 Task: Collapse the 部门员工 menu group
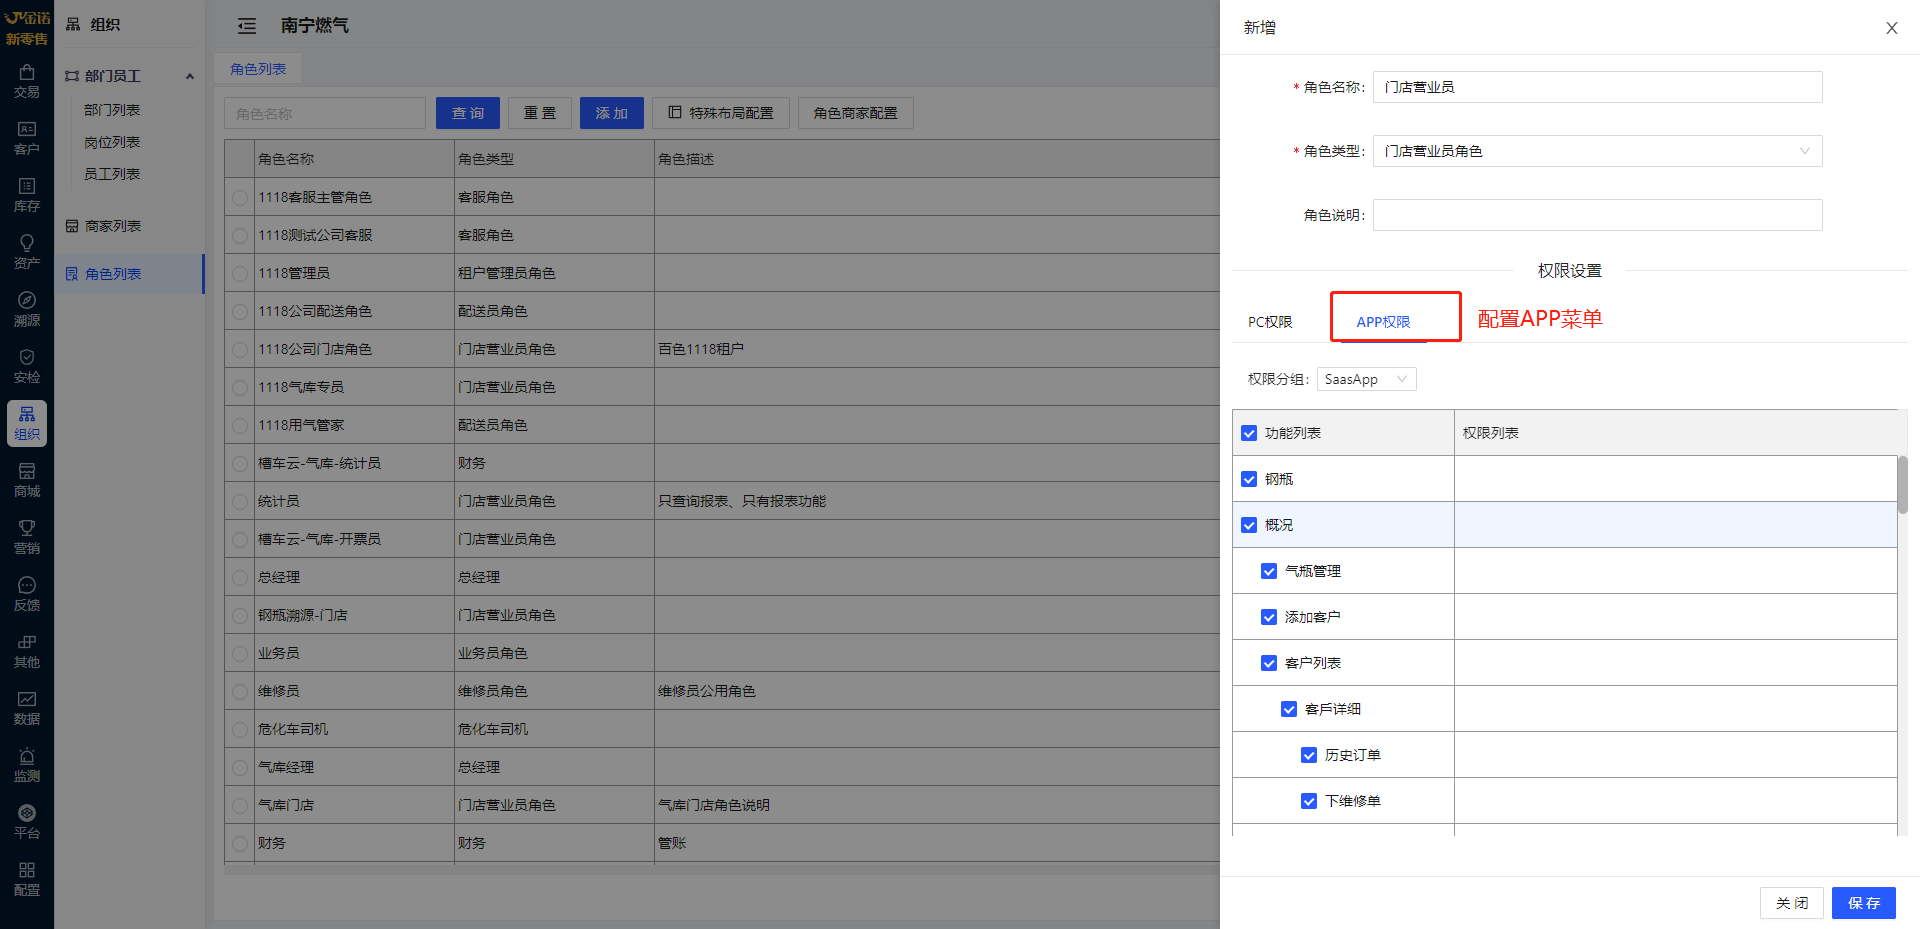coord(190,76)
